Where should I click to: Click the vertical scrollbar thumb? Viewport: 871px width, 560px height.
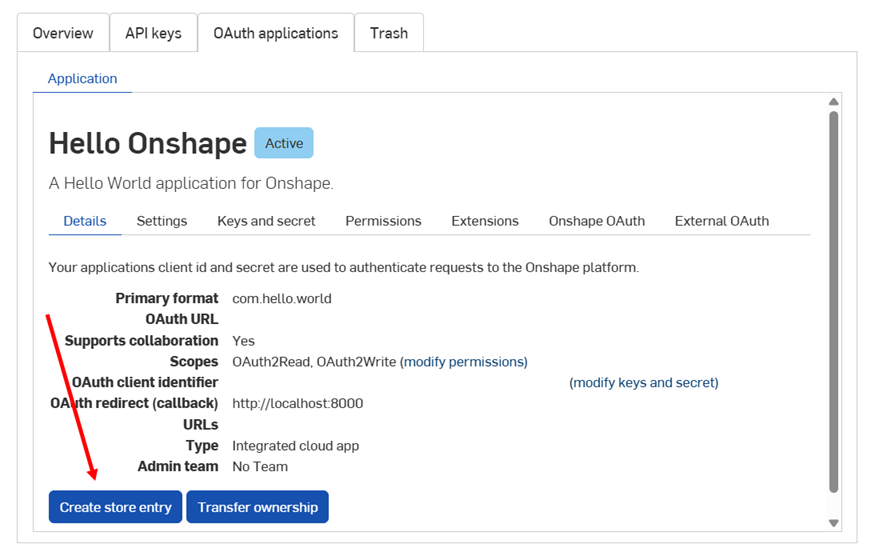[833, 302]
